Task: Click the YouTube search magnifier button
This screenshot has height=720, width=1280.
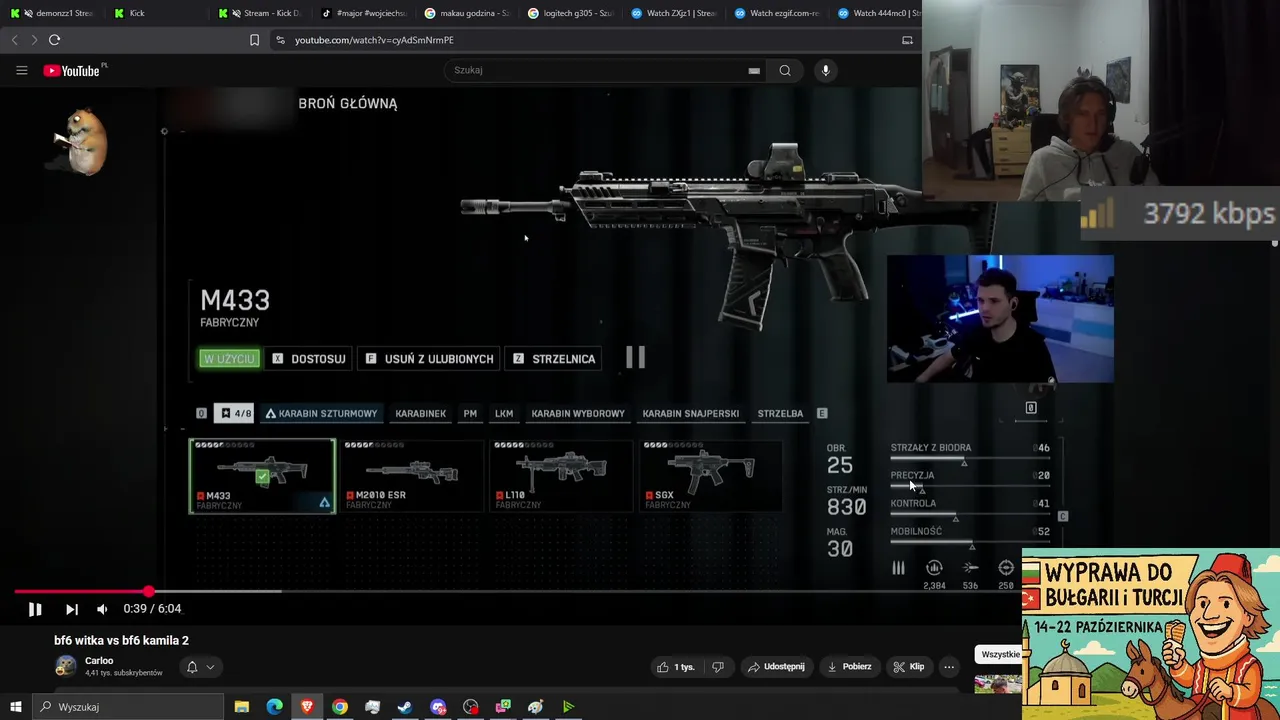Action: 785,70
